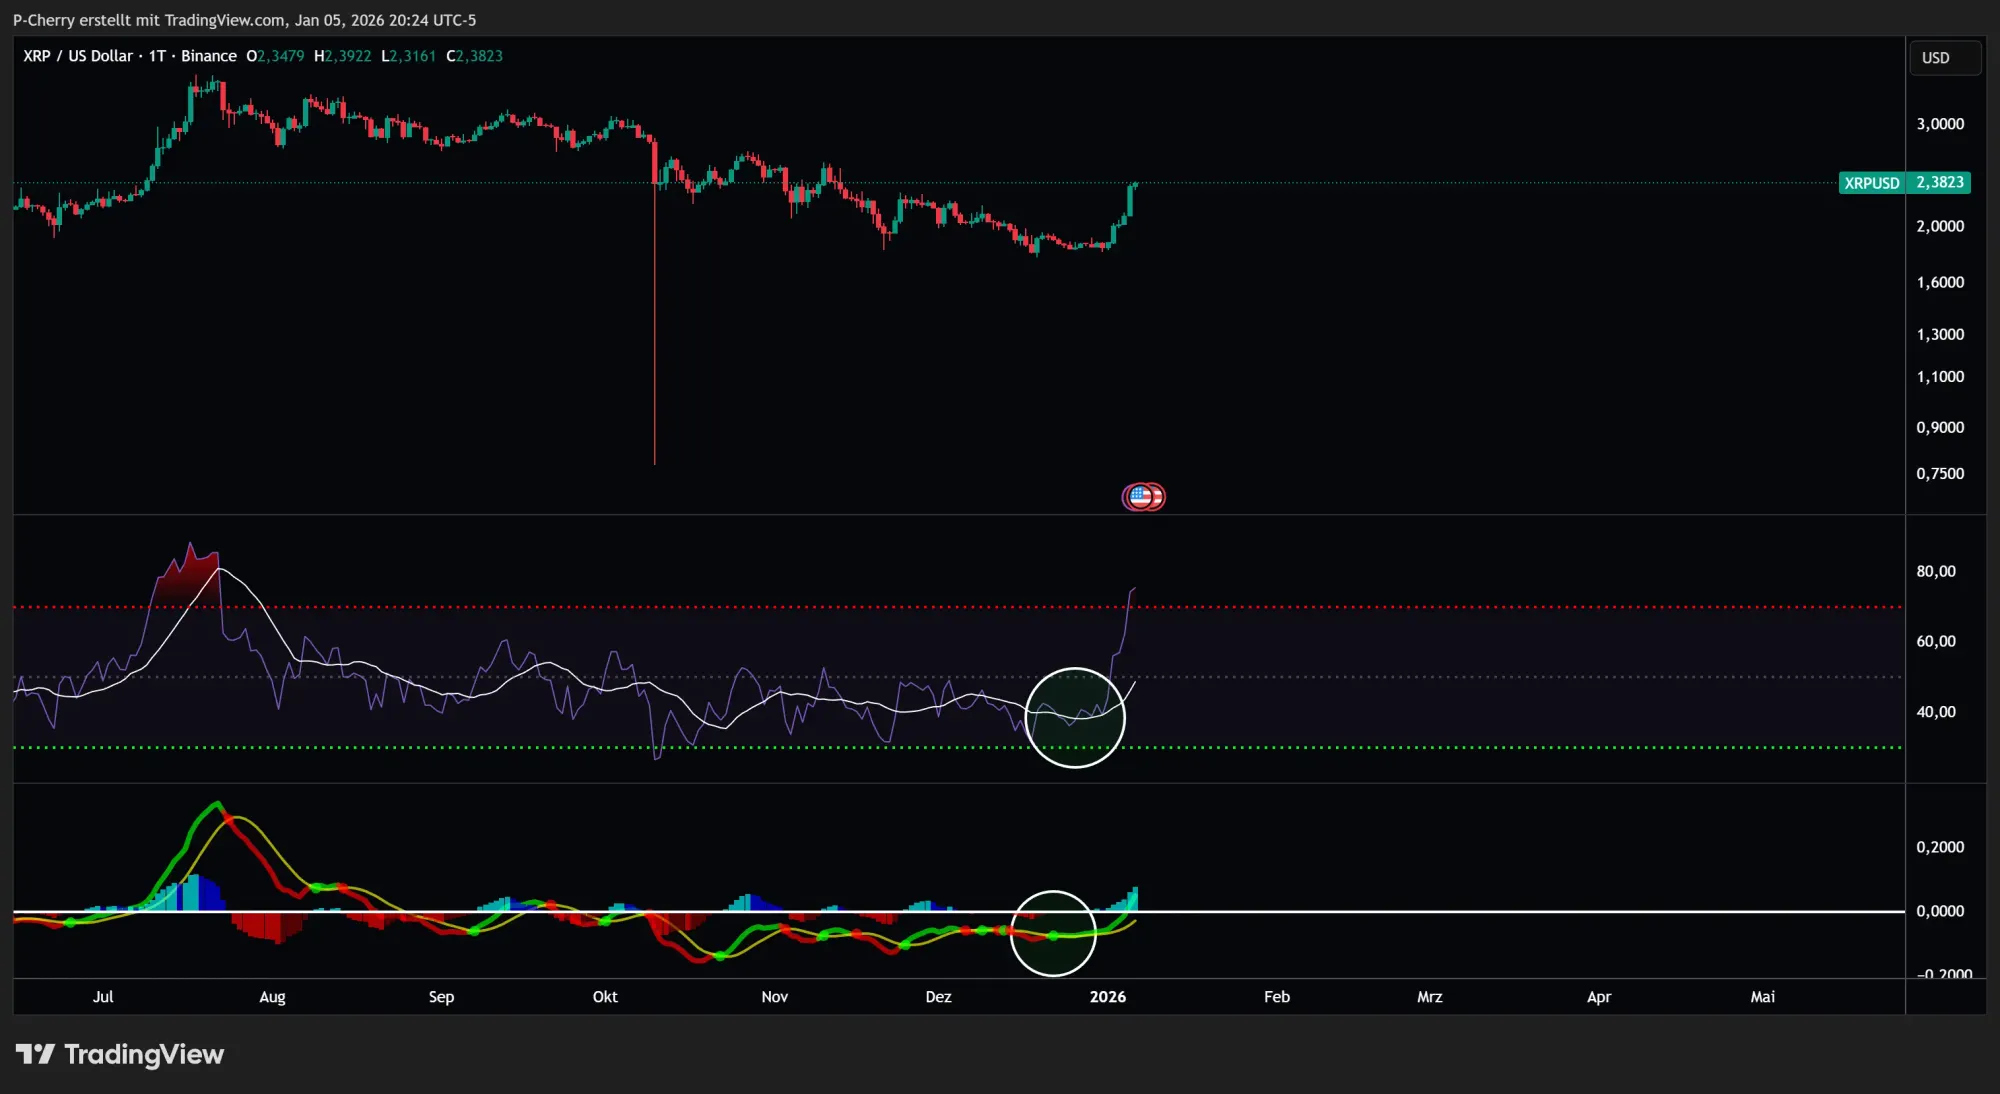Click the TradingView logo mark

pyautogui.click(x=37, y=1054)
